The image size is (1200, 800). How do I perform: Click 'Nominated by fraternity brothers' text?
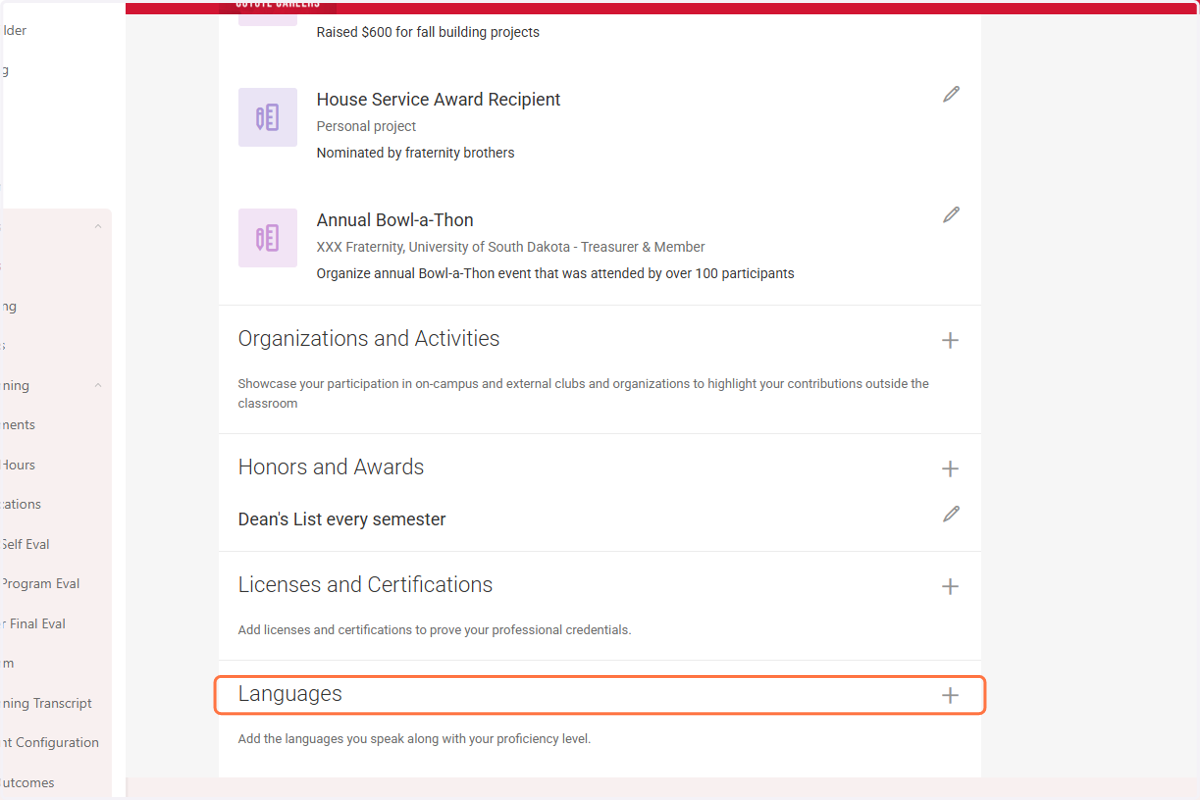pyautogui.click(x=415, y=153)
